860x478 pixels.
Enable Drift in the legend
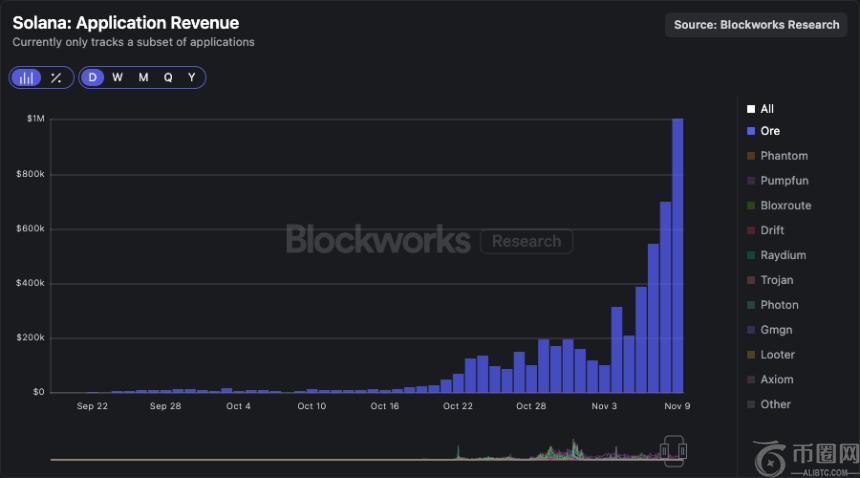point(772,230)
